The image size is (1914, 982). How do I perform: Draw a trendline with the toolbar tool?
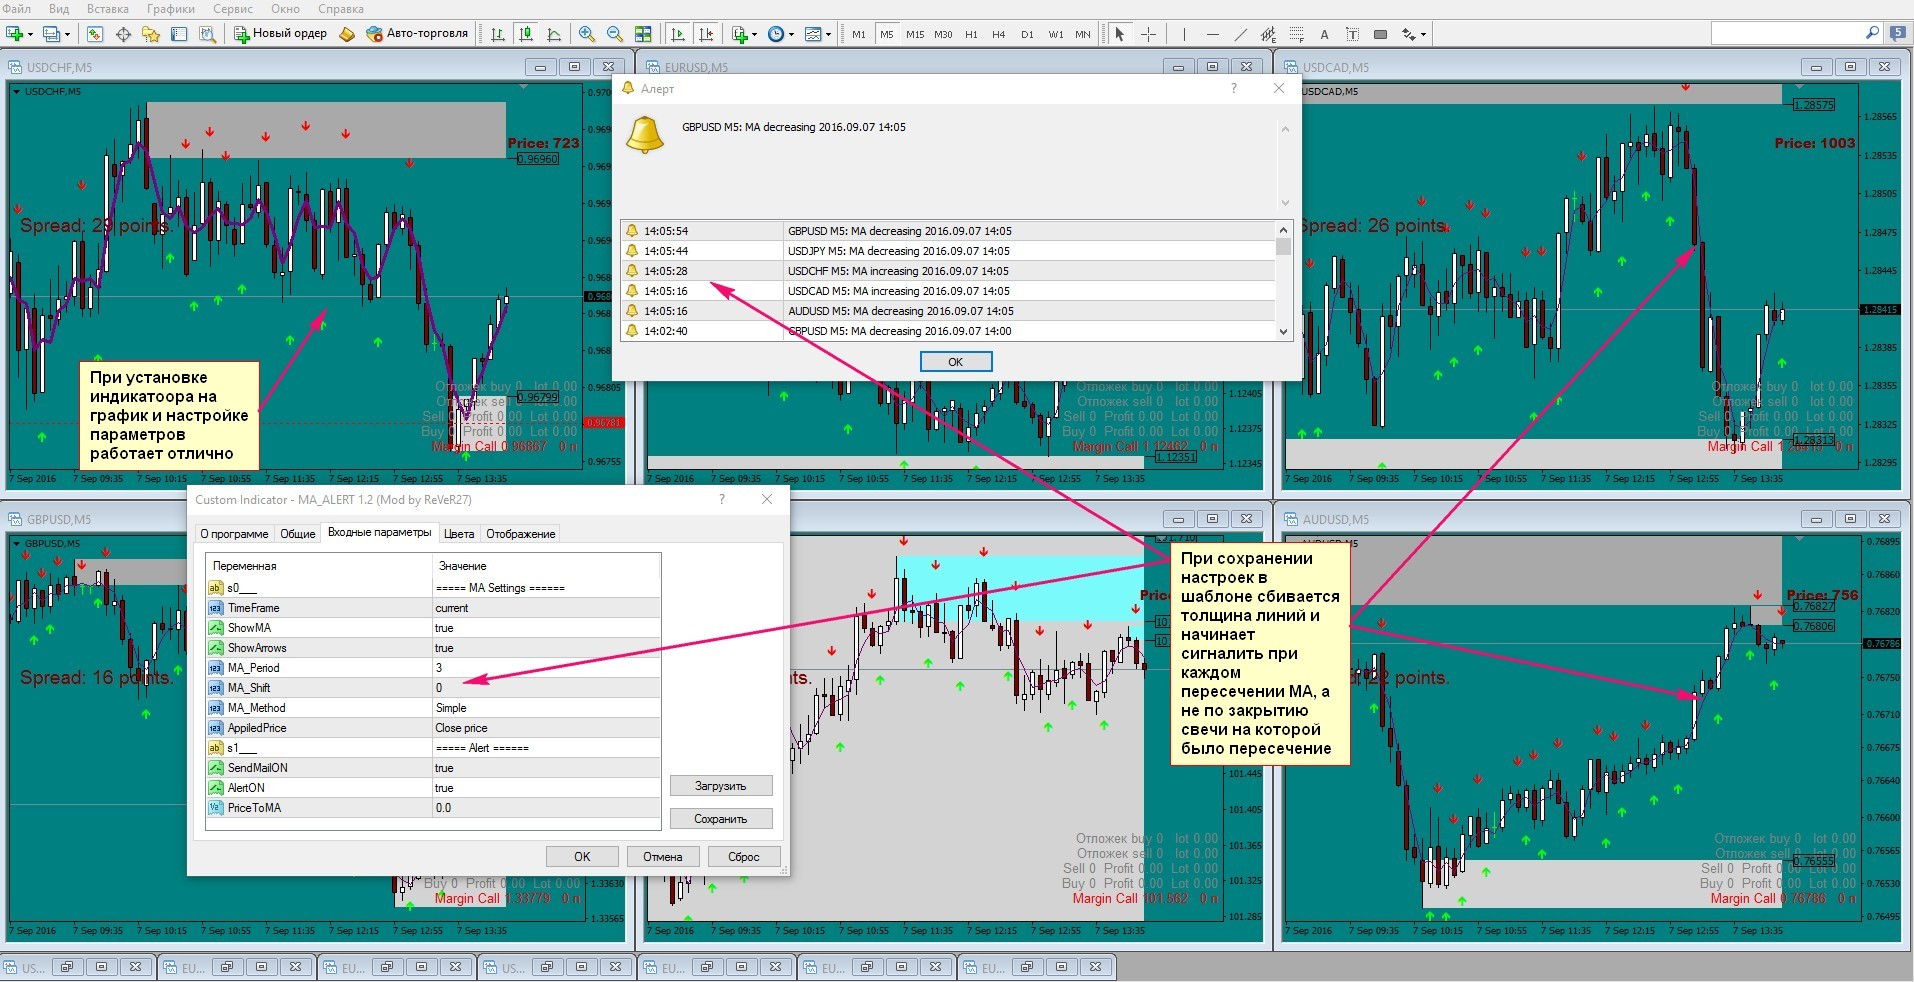[x=1240, y=34]
